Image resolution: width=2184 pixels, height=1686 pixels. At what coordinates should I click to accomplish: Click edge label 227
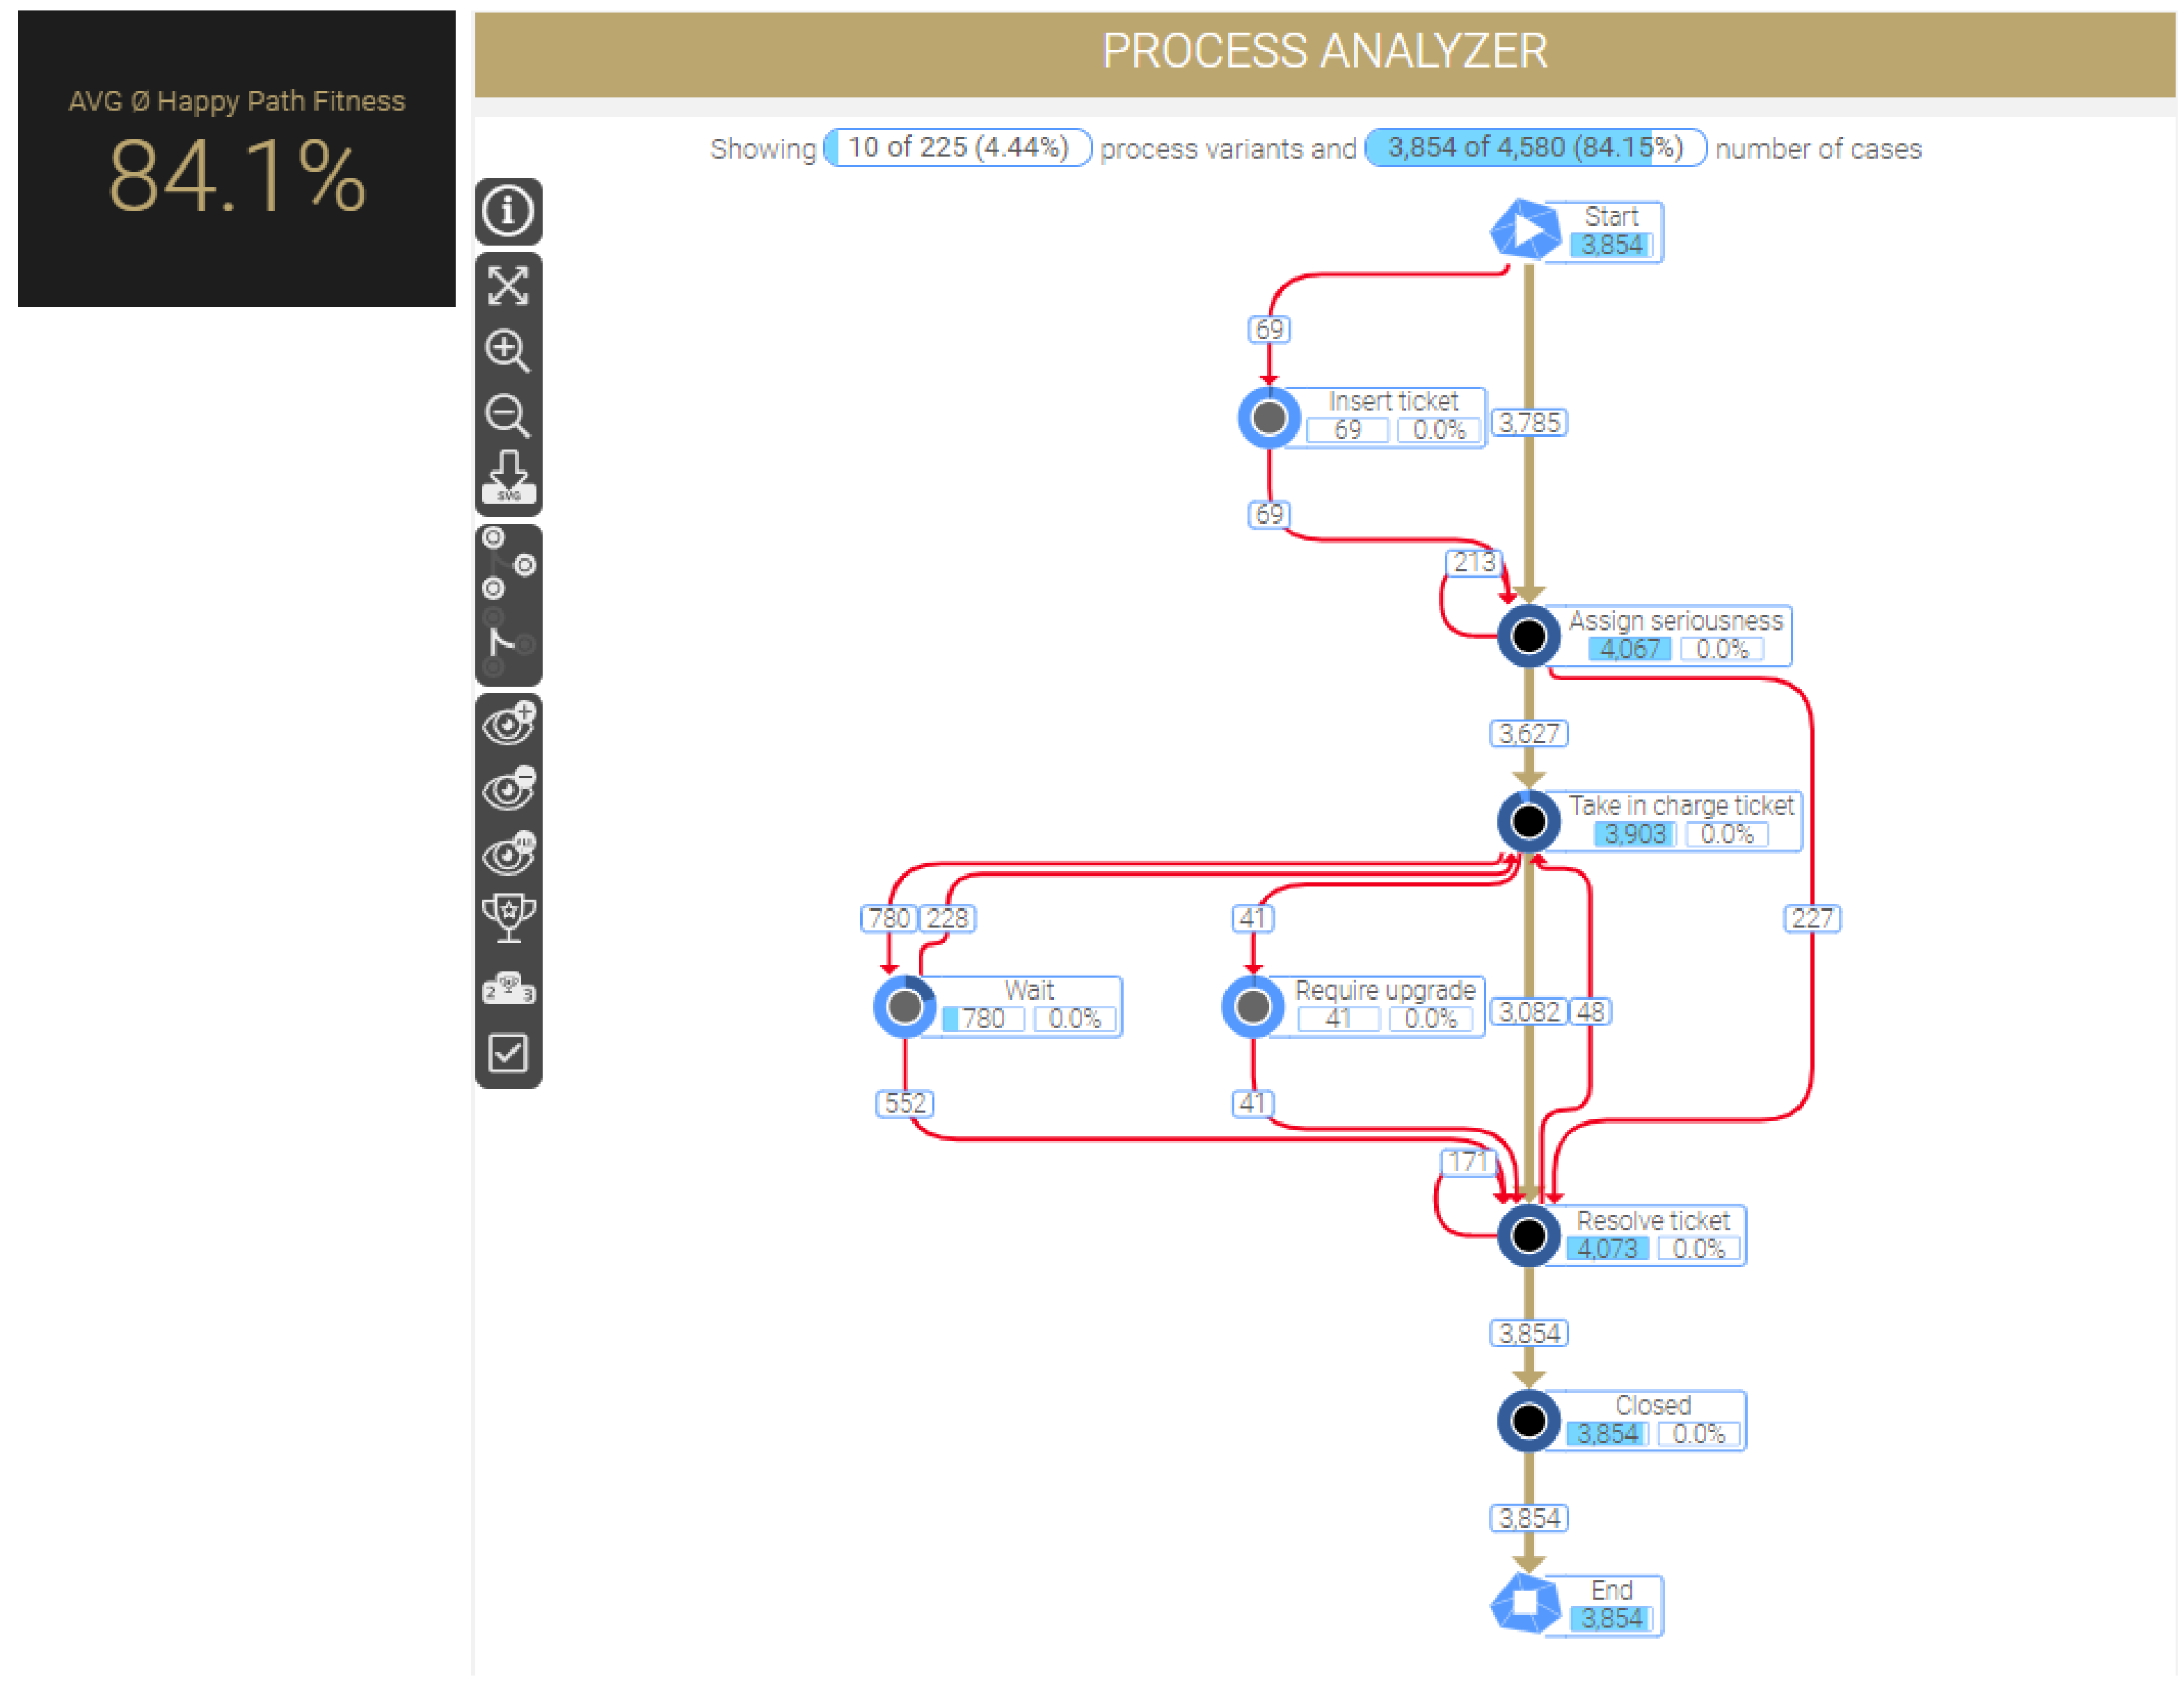click(x=1812, y=918)
